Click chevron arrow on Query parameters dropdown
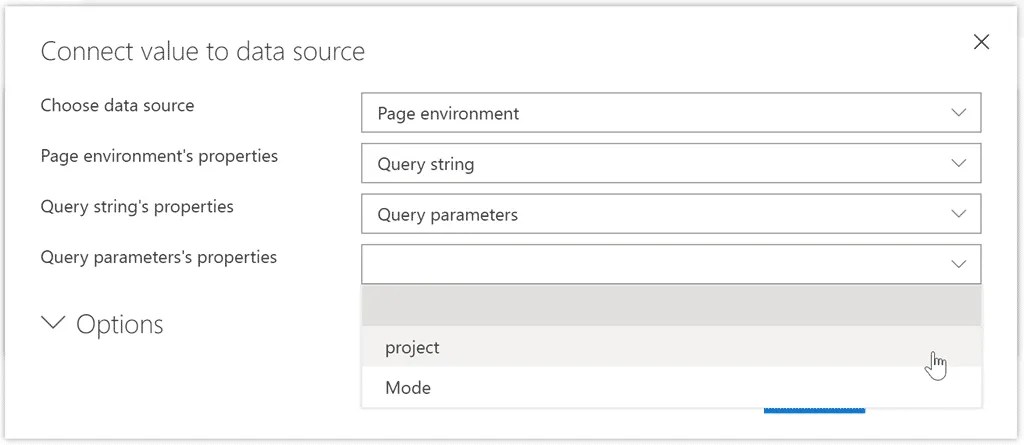1024x445 pixels. click(x=959, y=214)
